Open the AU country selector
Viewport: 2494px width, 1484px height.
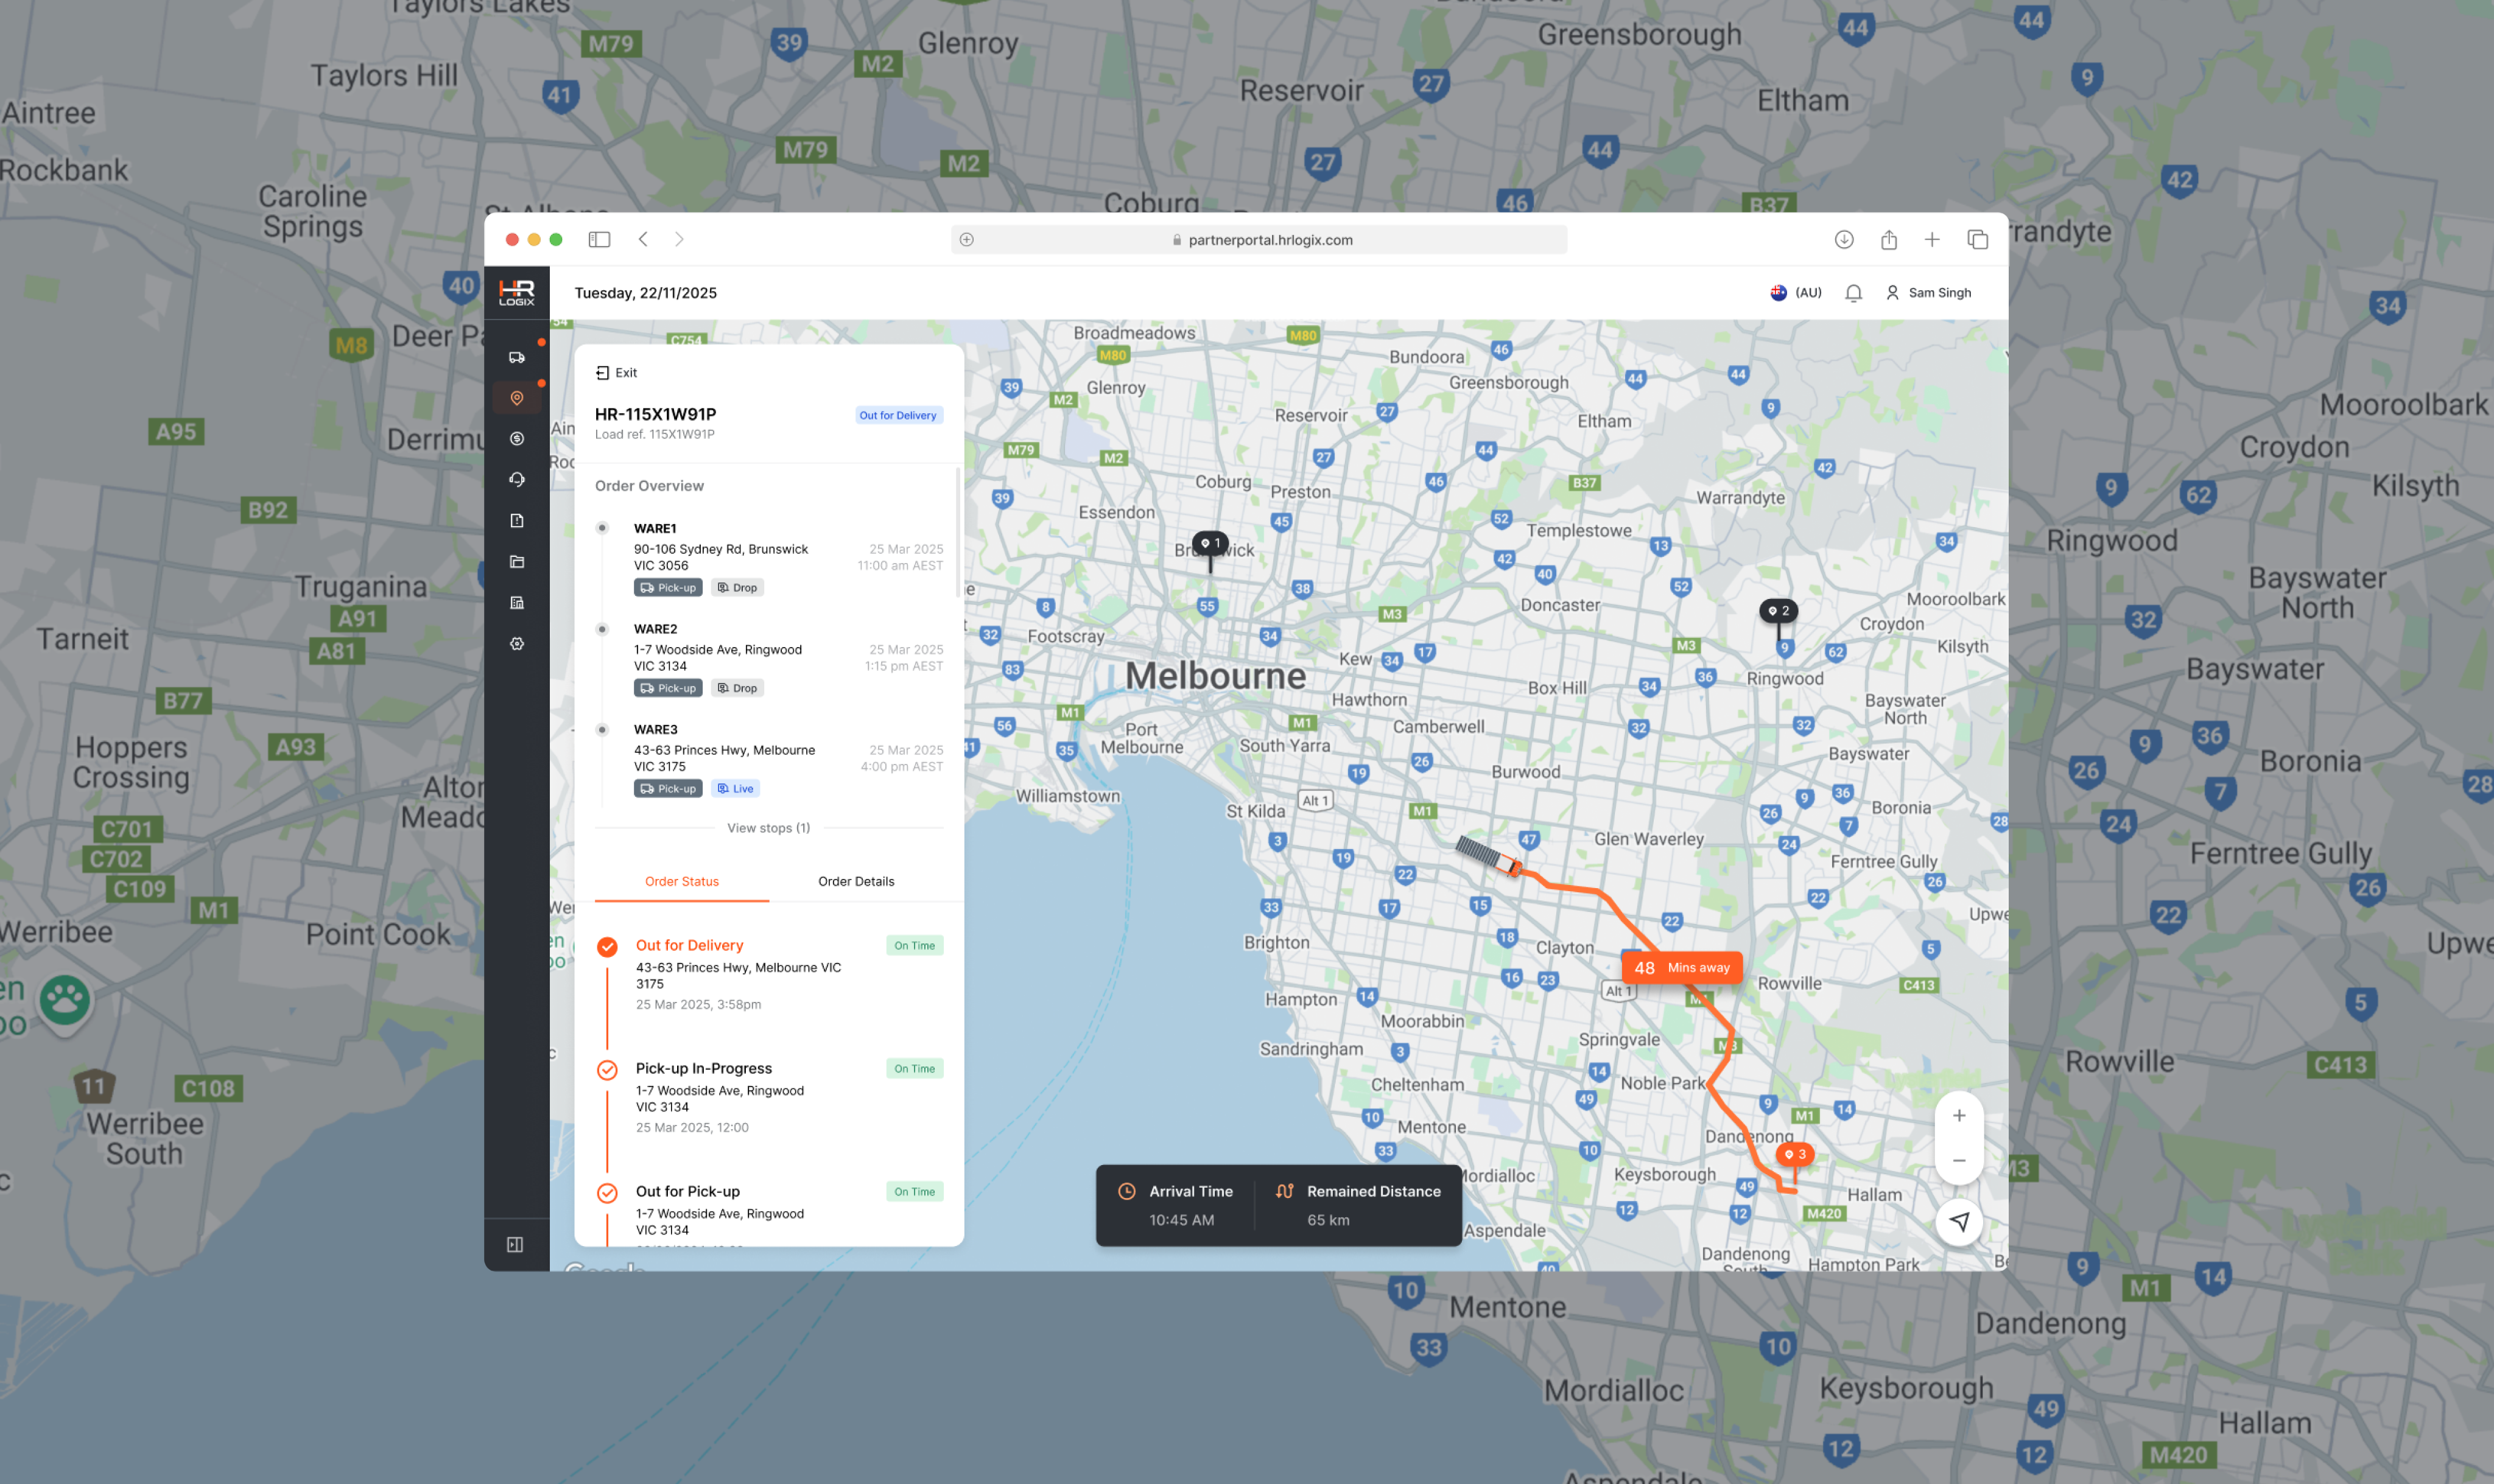(x=1796, y=293)
